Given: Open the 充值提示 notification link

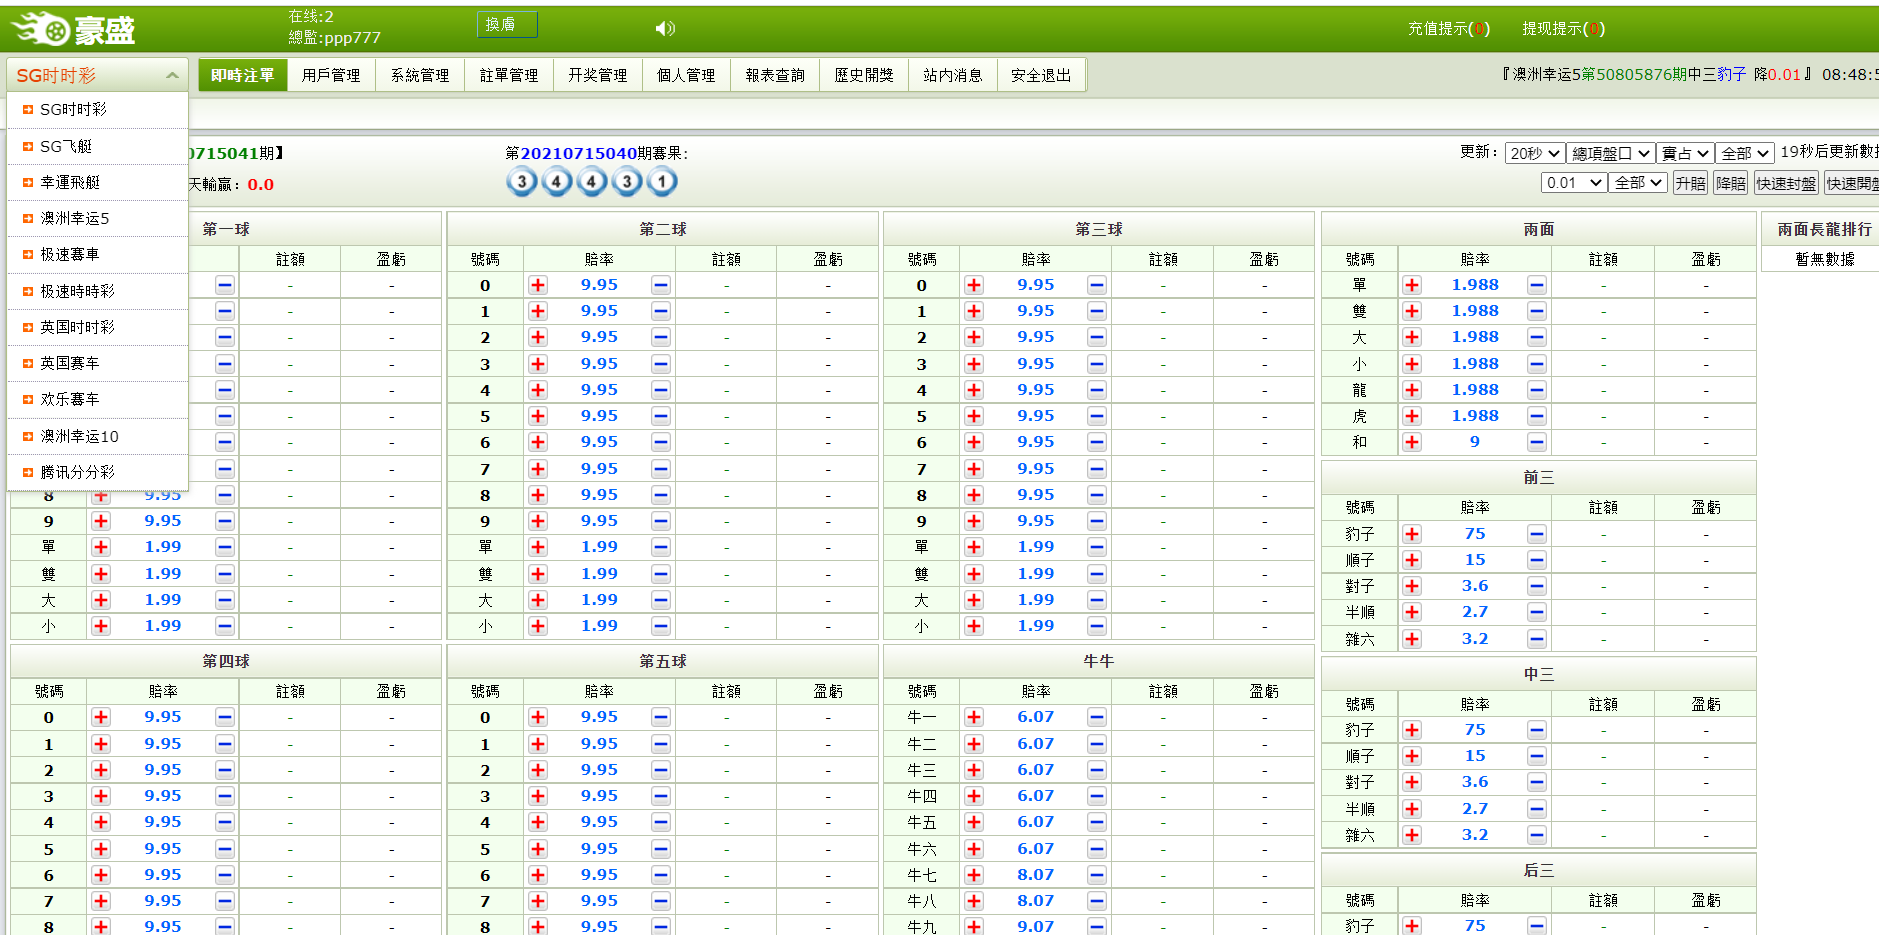Looking at the screenshot, I should [x=1448, y=28].
